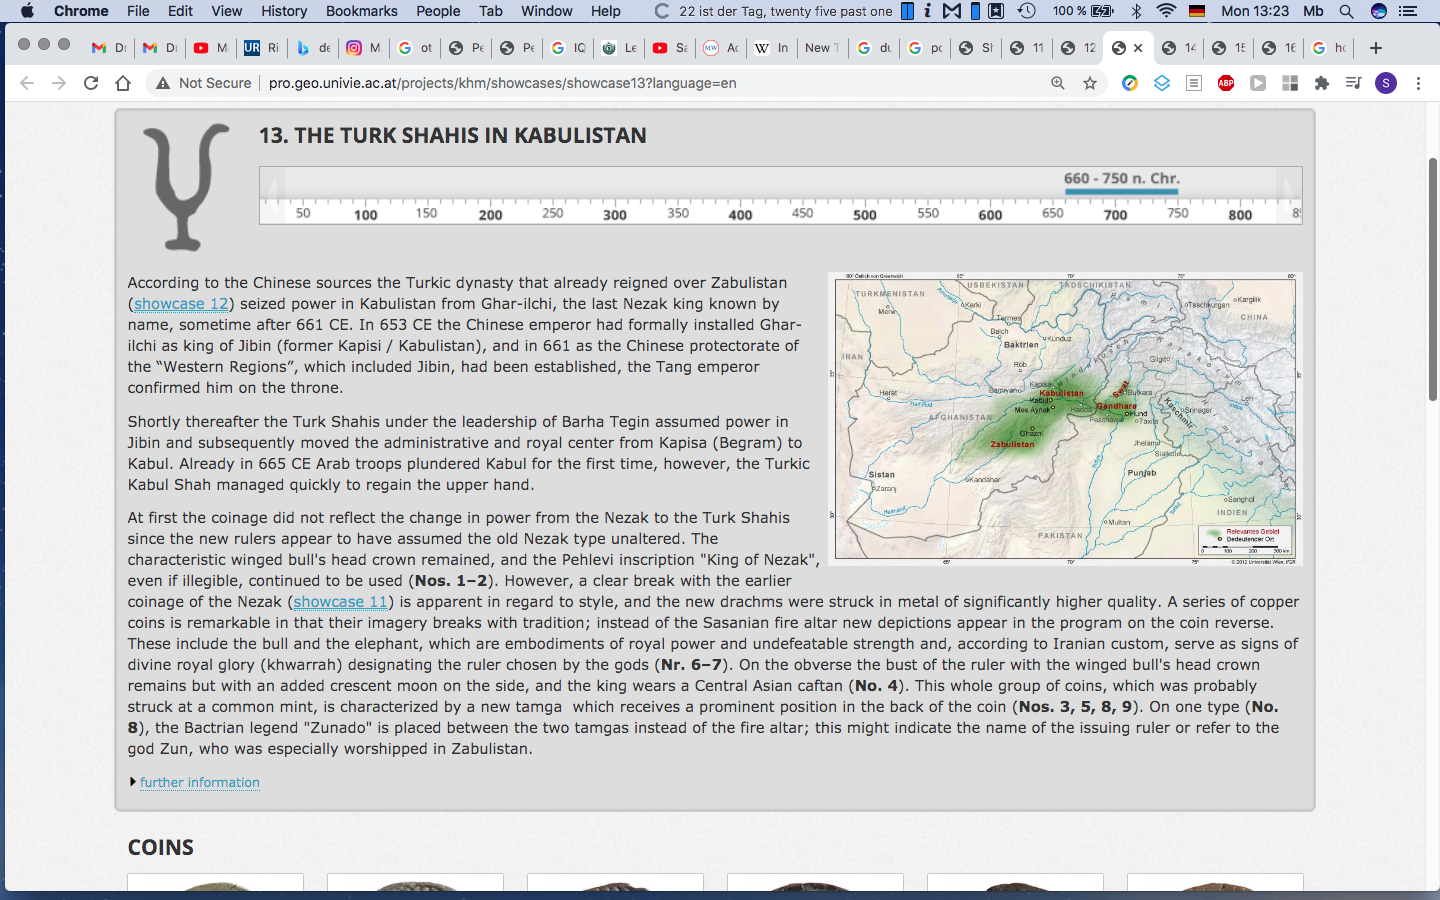Open the History menu
Screen dimensions: 1440x900
click(284, 11)
